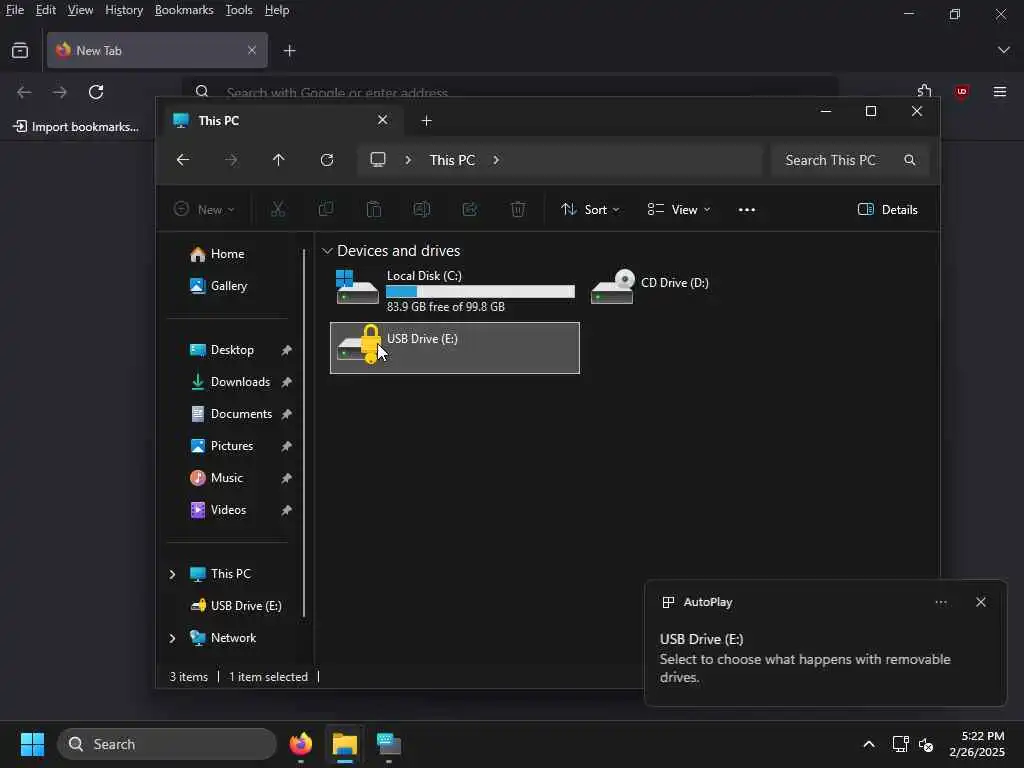Open Firefox list all tabs chevron
This screenshot has width=1024, height=768.
pos(1004,50)
